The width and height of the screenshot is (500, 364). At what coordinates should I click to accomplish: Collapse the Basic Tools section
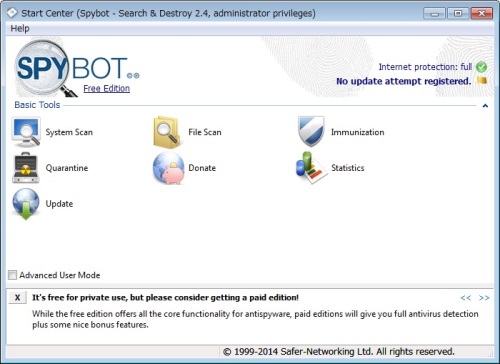pyautogui.click(x=485, y=106)
